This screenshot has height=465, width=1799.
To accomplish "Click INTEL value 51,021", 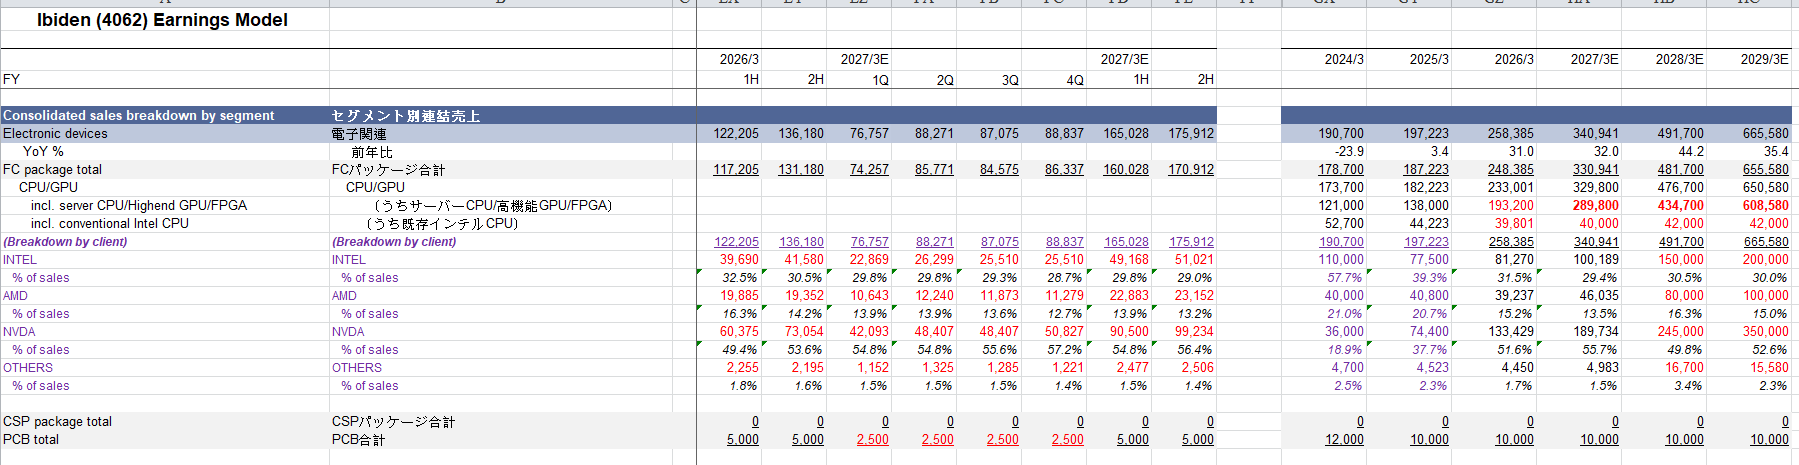I will click(x=1194, y=260).
